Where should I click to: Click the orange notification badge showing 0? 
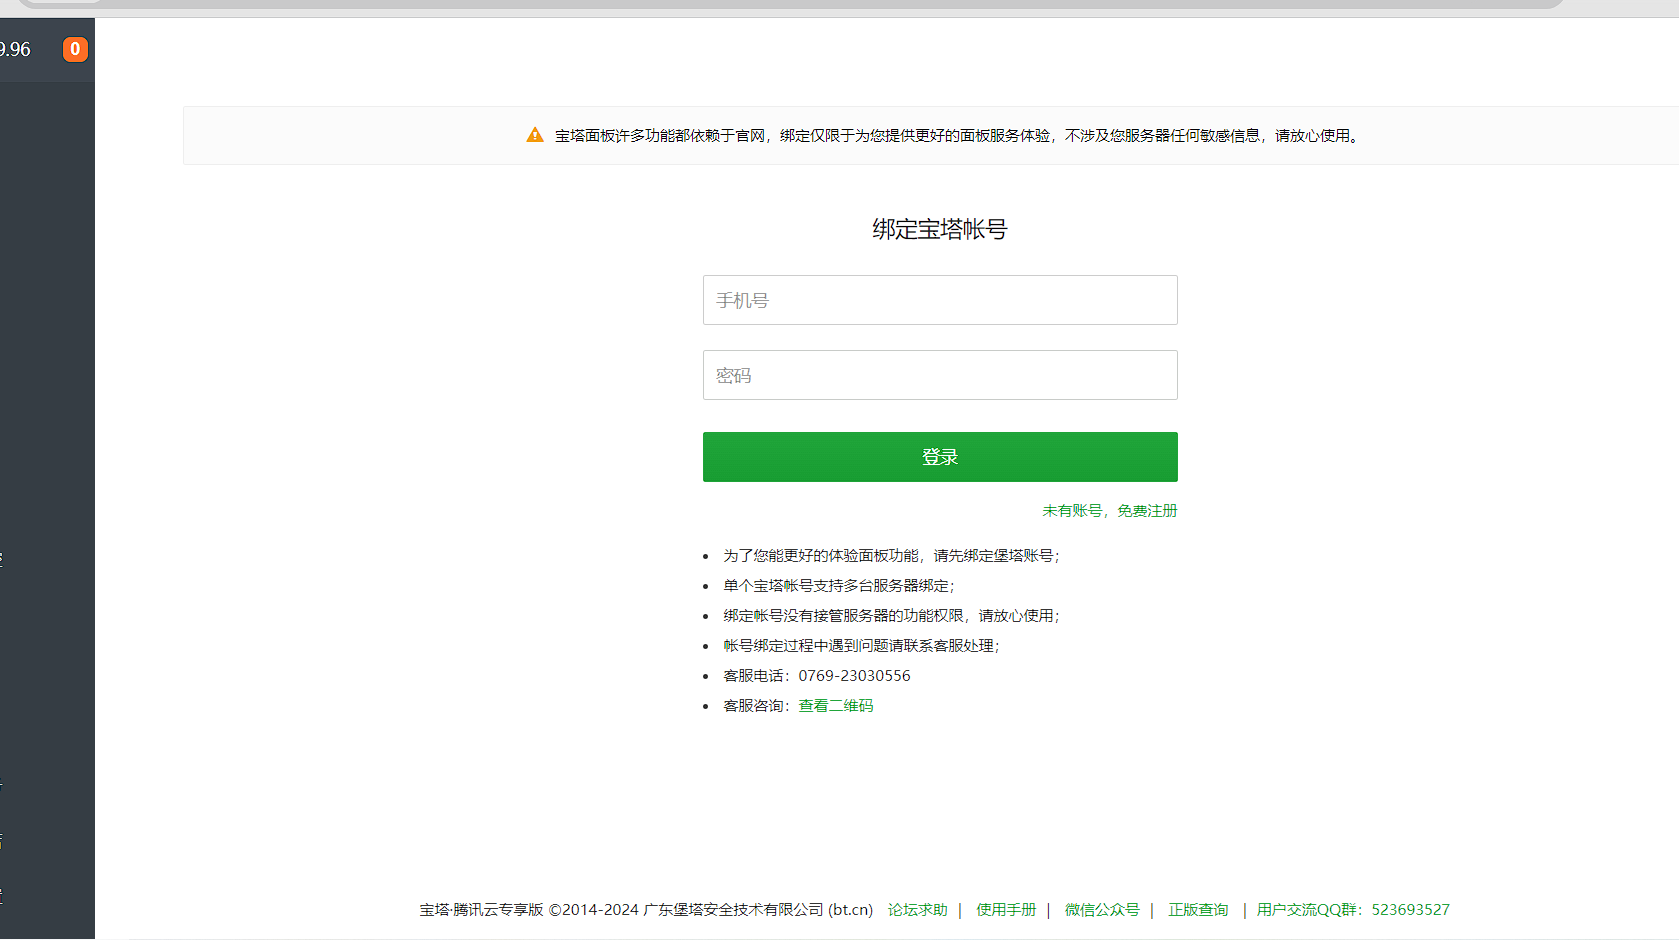(x=75, y=49)
